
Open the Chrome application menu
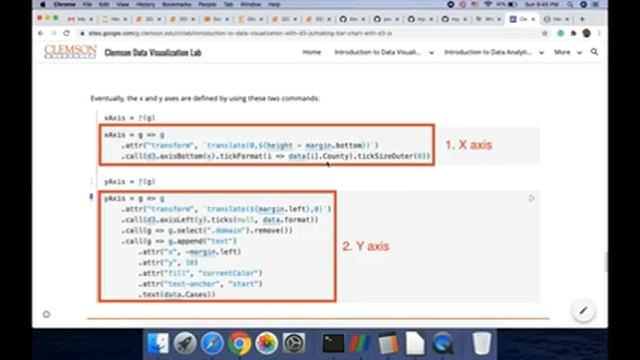click(x=64, y=4)
